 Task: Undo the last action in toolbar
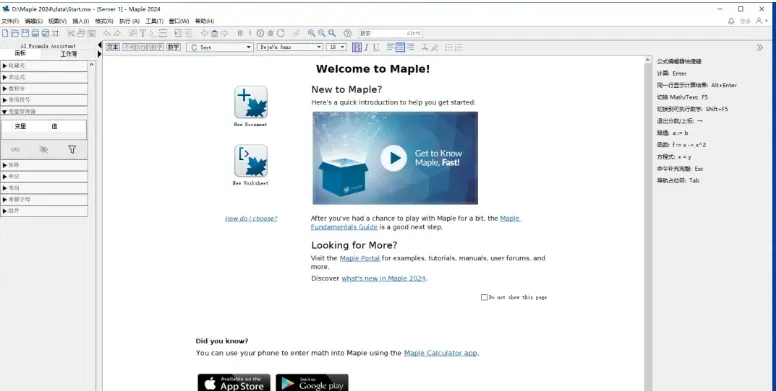coord(107,33)
